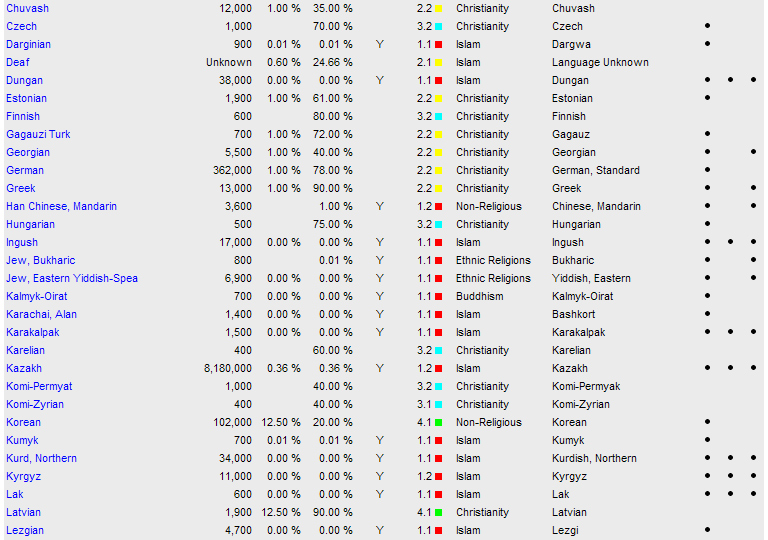Viewport: 768px width, 540px height.
Task: Click 'Komi-Permyak' language cell
Action: [x=586, y=387]
